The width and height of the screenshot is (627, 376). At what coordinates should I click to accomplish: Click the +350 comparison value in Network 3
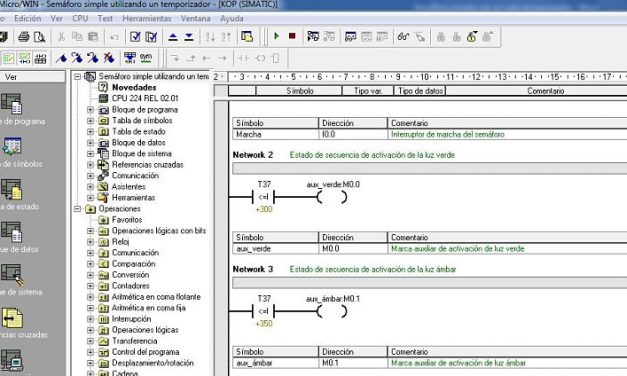tap(264, 323)
